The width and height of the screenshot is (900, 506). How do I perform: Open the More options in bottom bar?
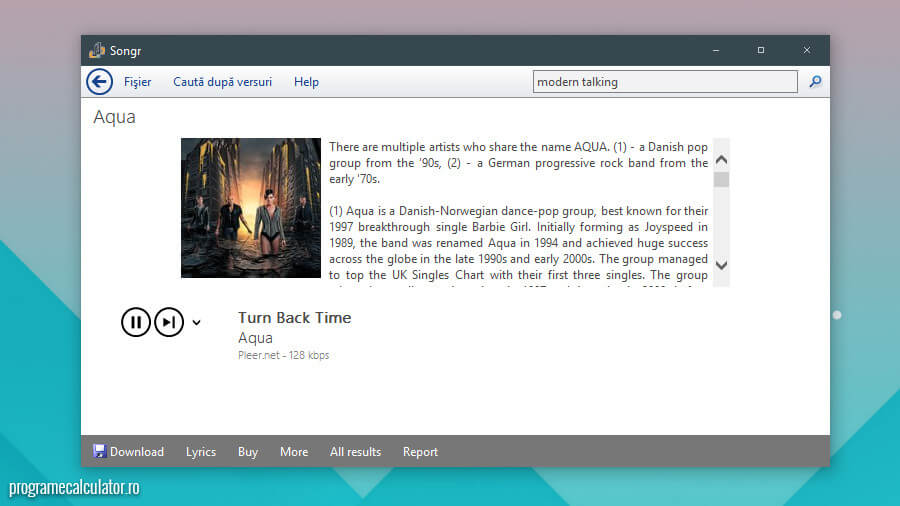coord(294,452)
